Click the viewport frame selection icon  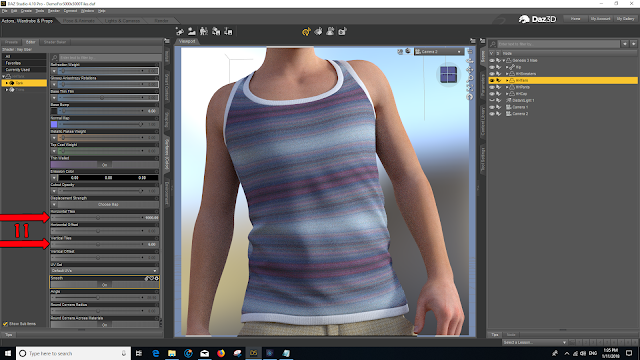point(470,88)
